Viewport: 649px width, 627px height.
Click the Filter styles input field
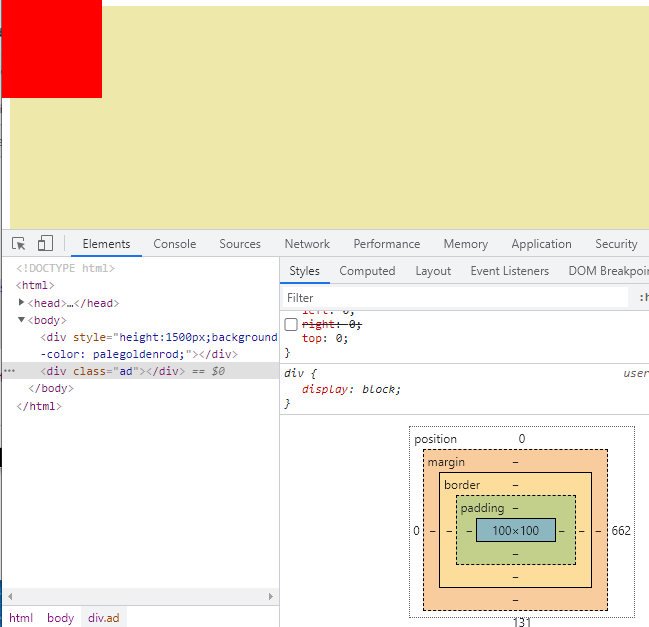click(x=455, y=297)
